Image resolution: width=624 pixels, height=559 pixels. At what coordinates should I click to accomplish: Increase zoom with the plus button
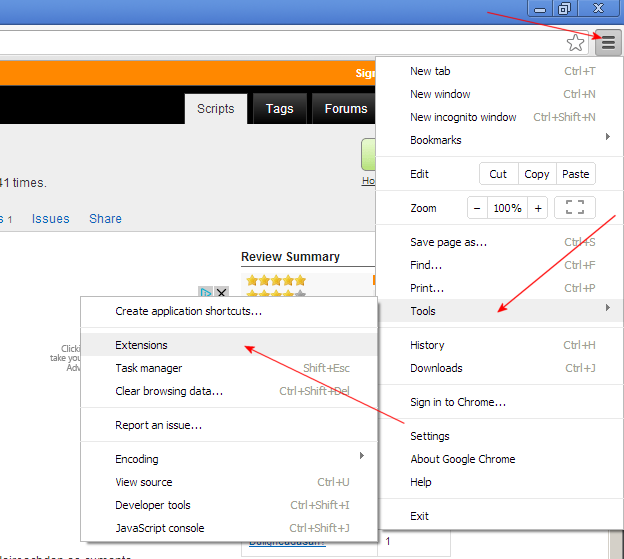539,208
